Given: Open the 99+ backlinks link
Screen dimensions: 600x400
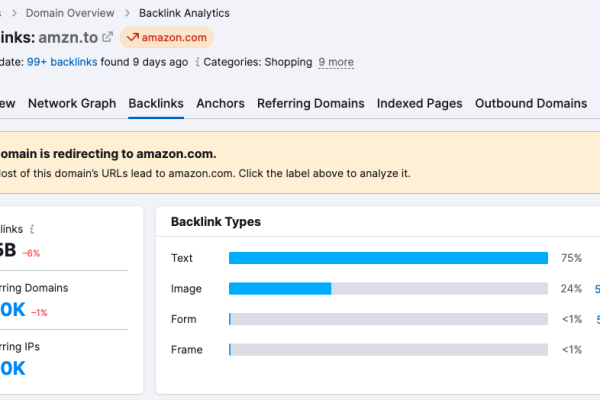Looking at the screenshot, I should pyautogui.click(x=62, y=62).
